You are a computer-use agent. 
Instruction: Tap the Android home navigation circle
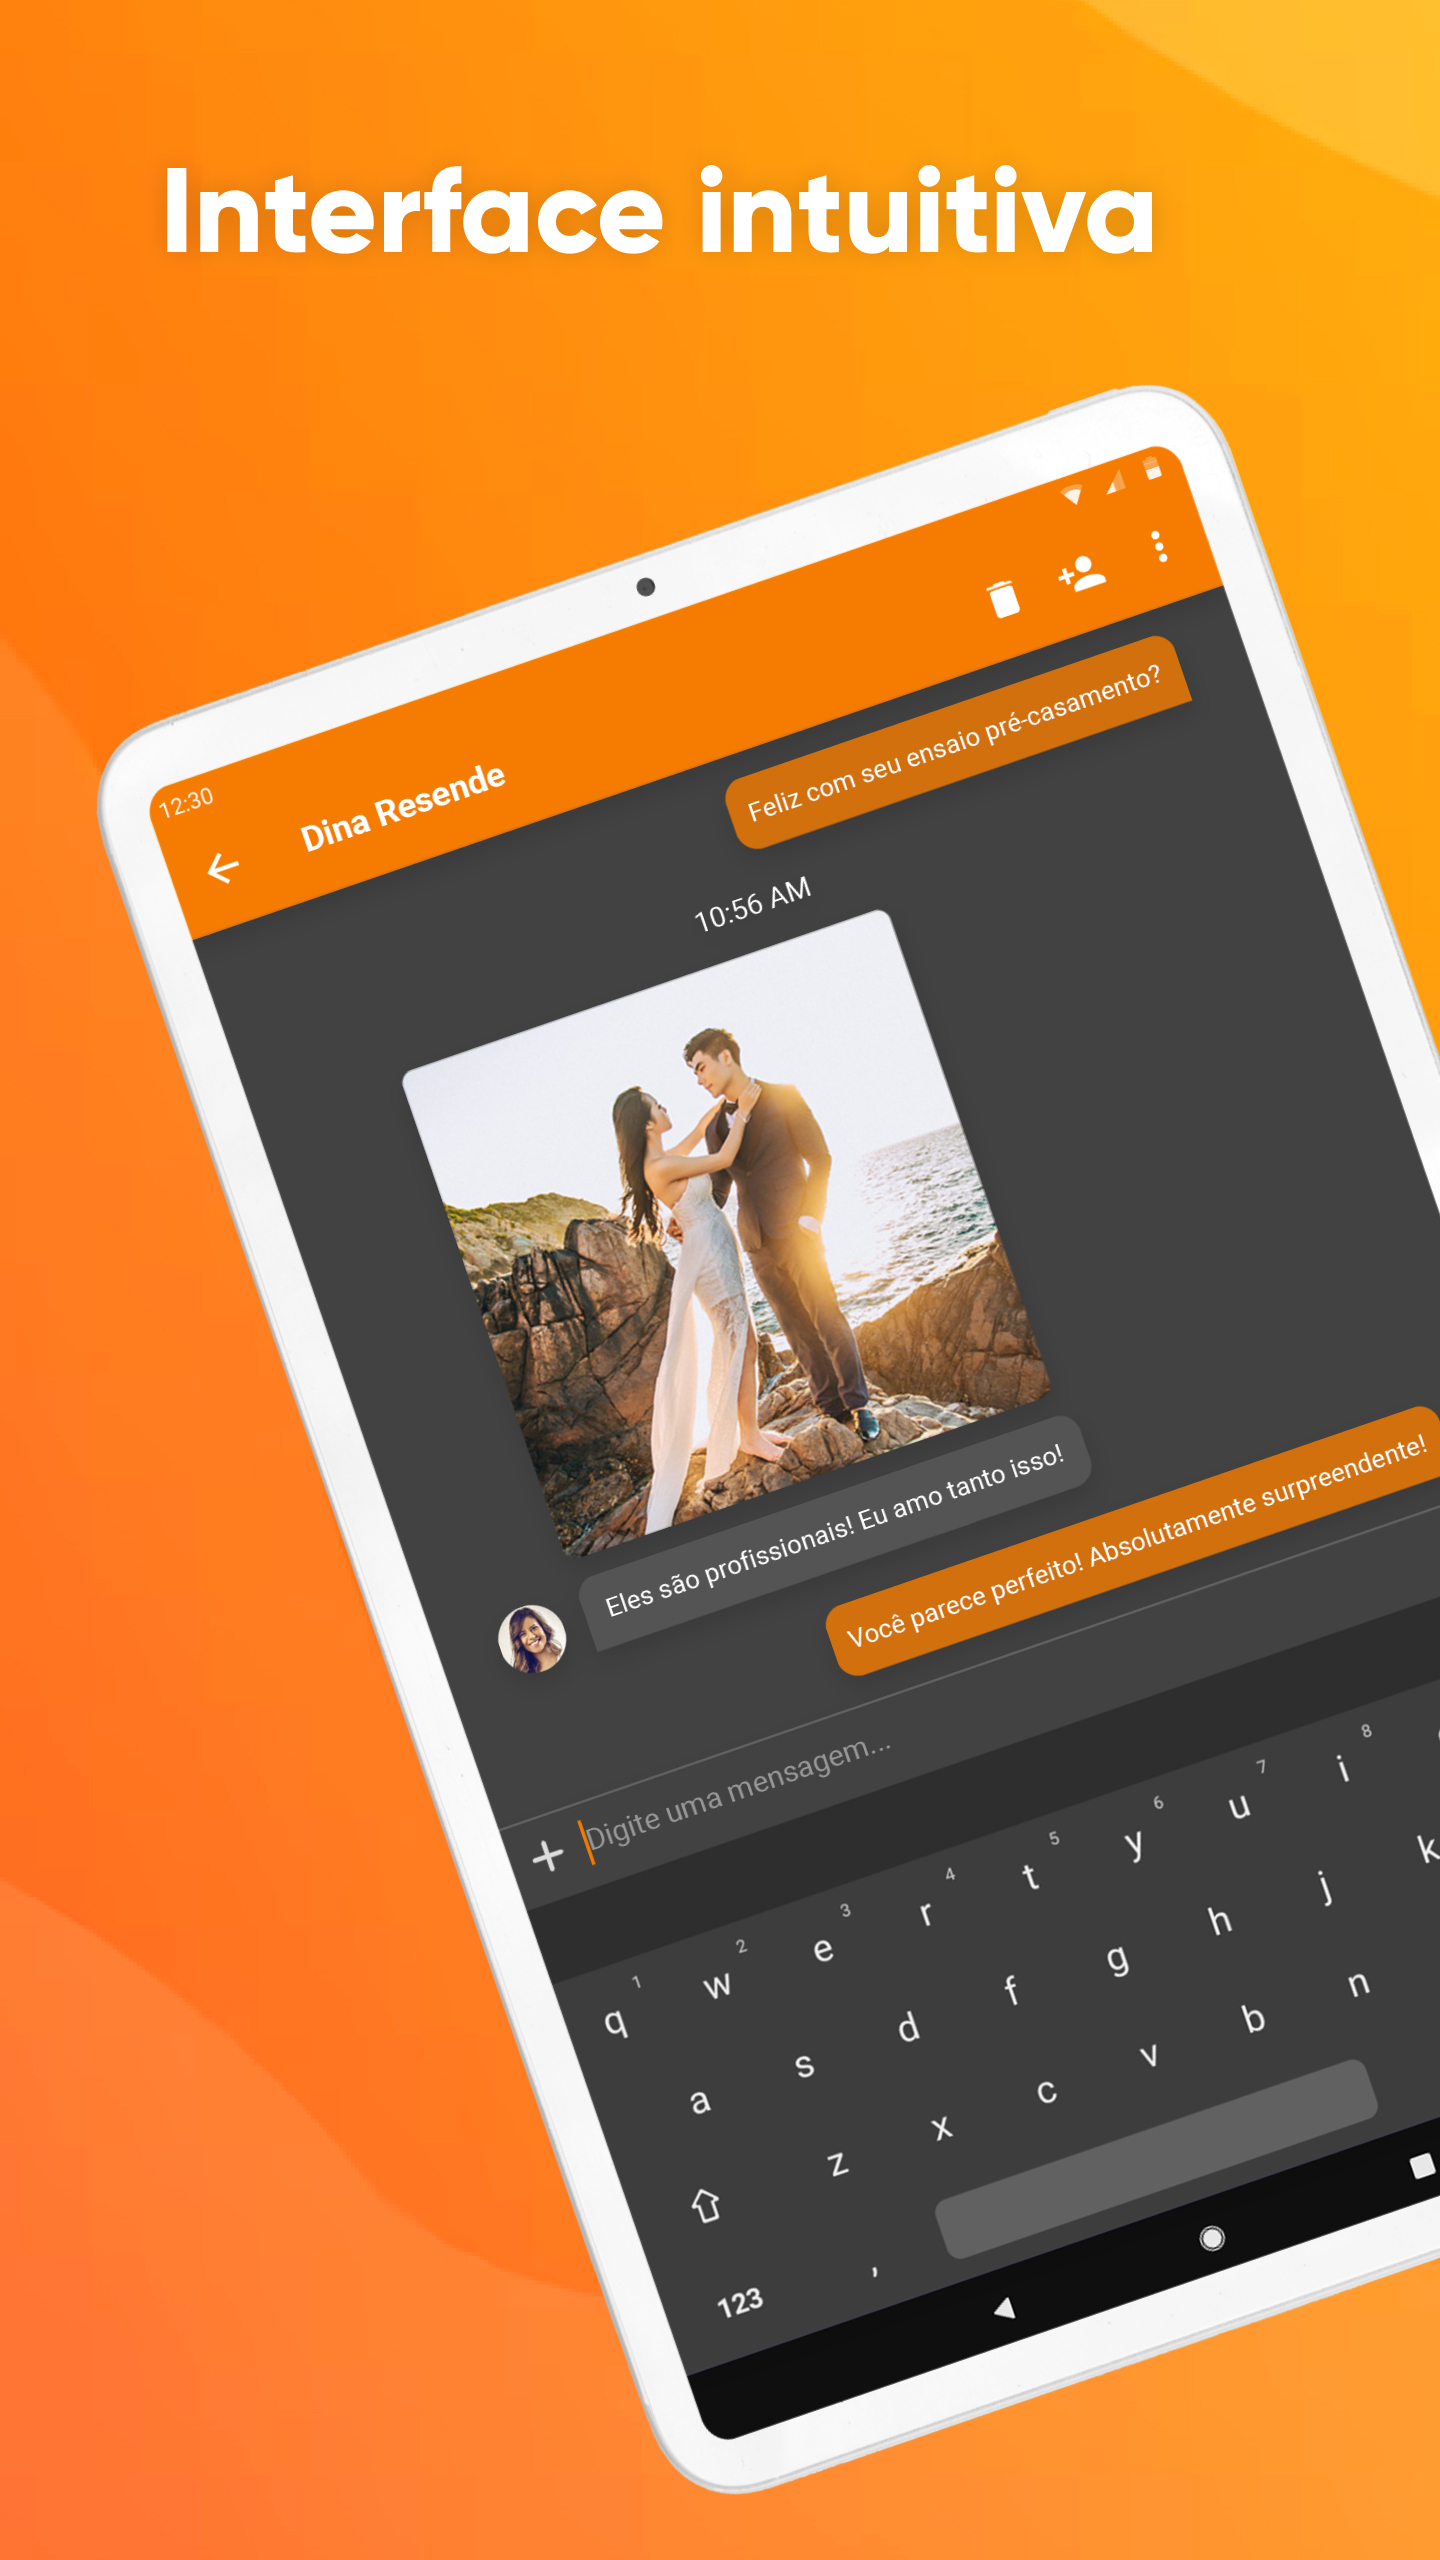(1212, 2237)
